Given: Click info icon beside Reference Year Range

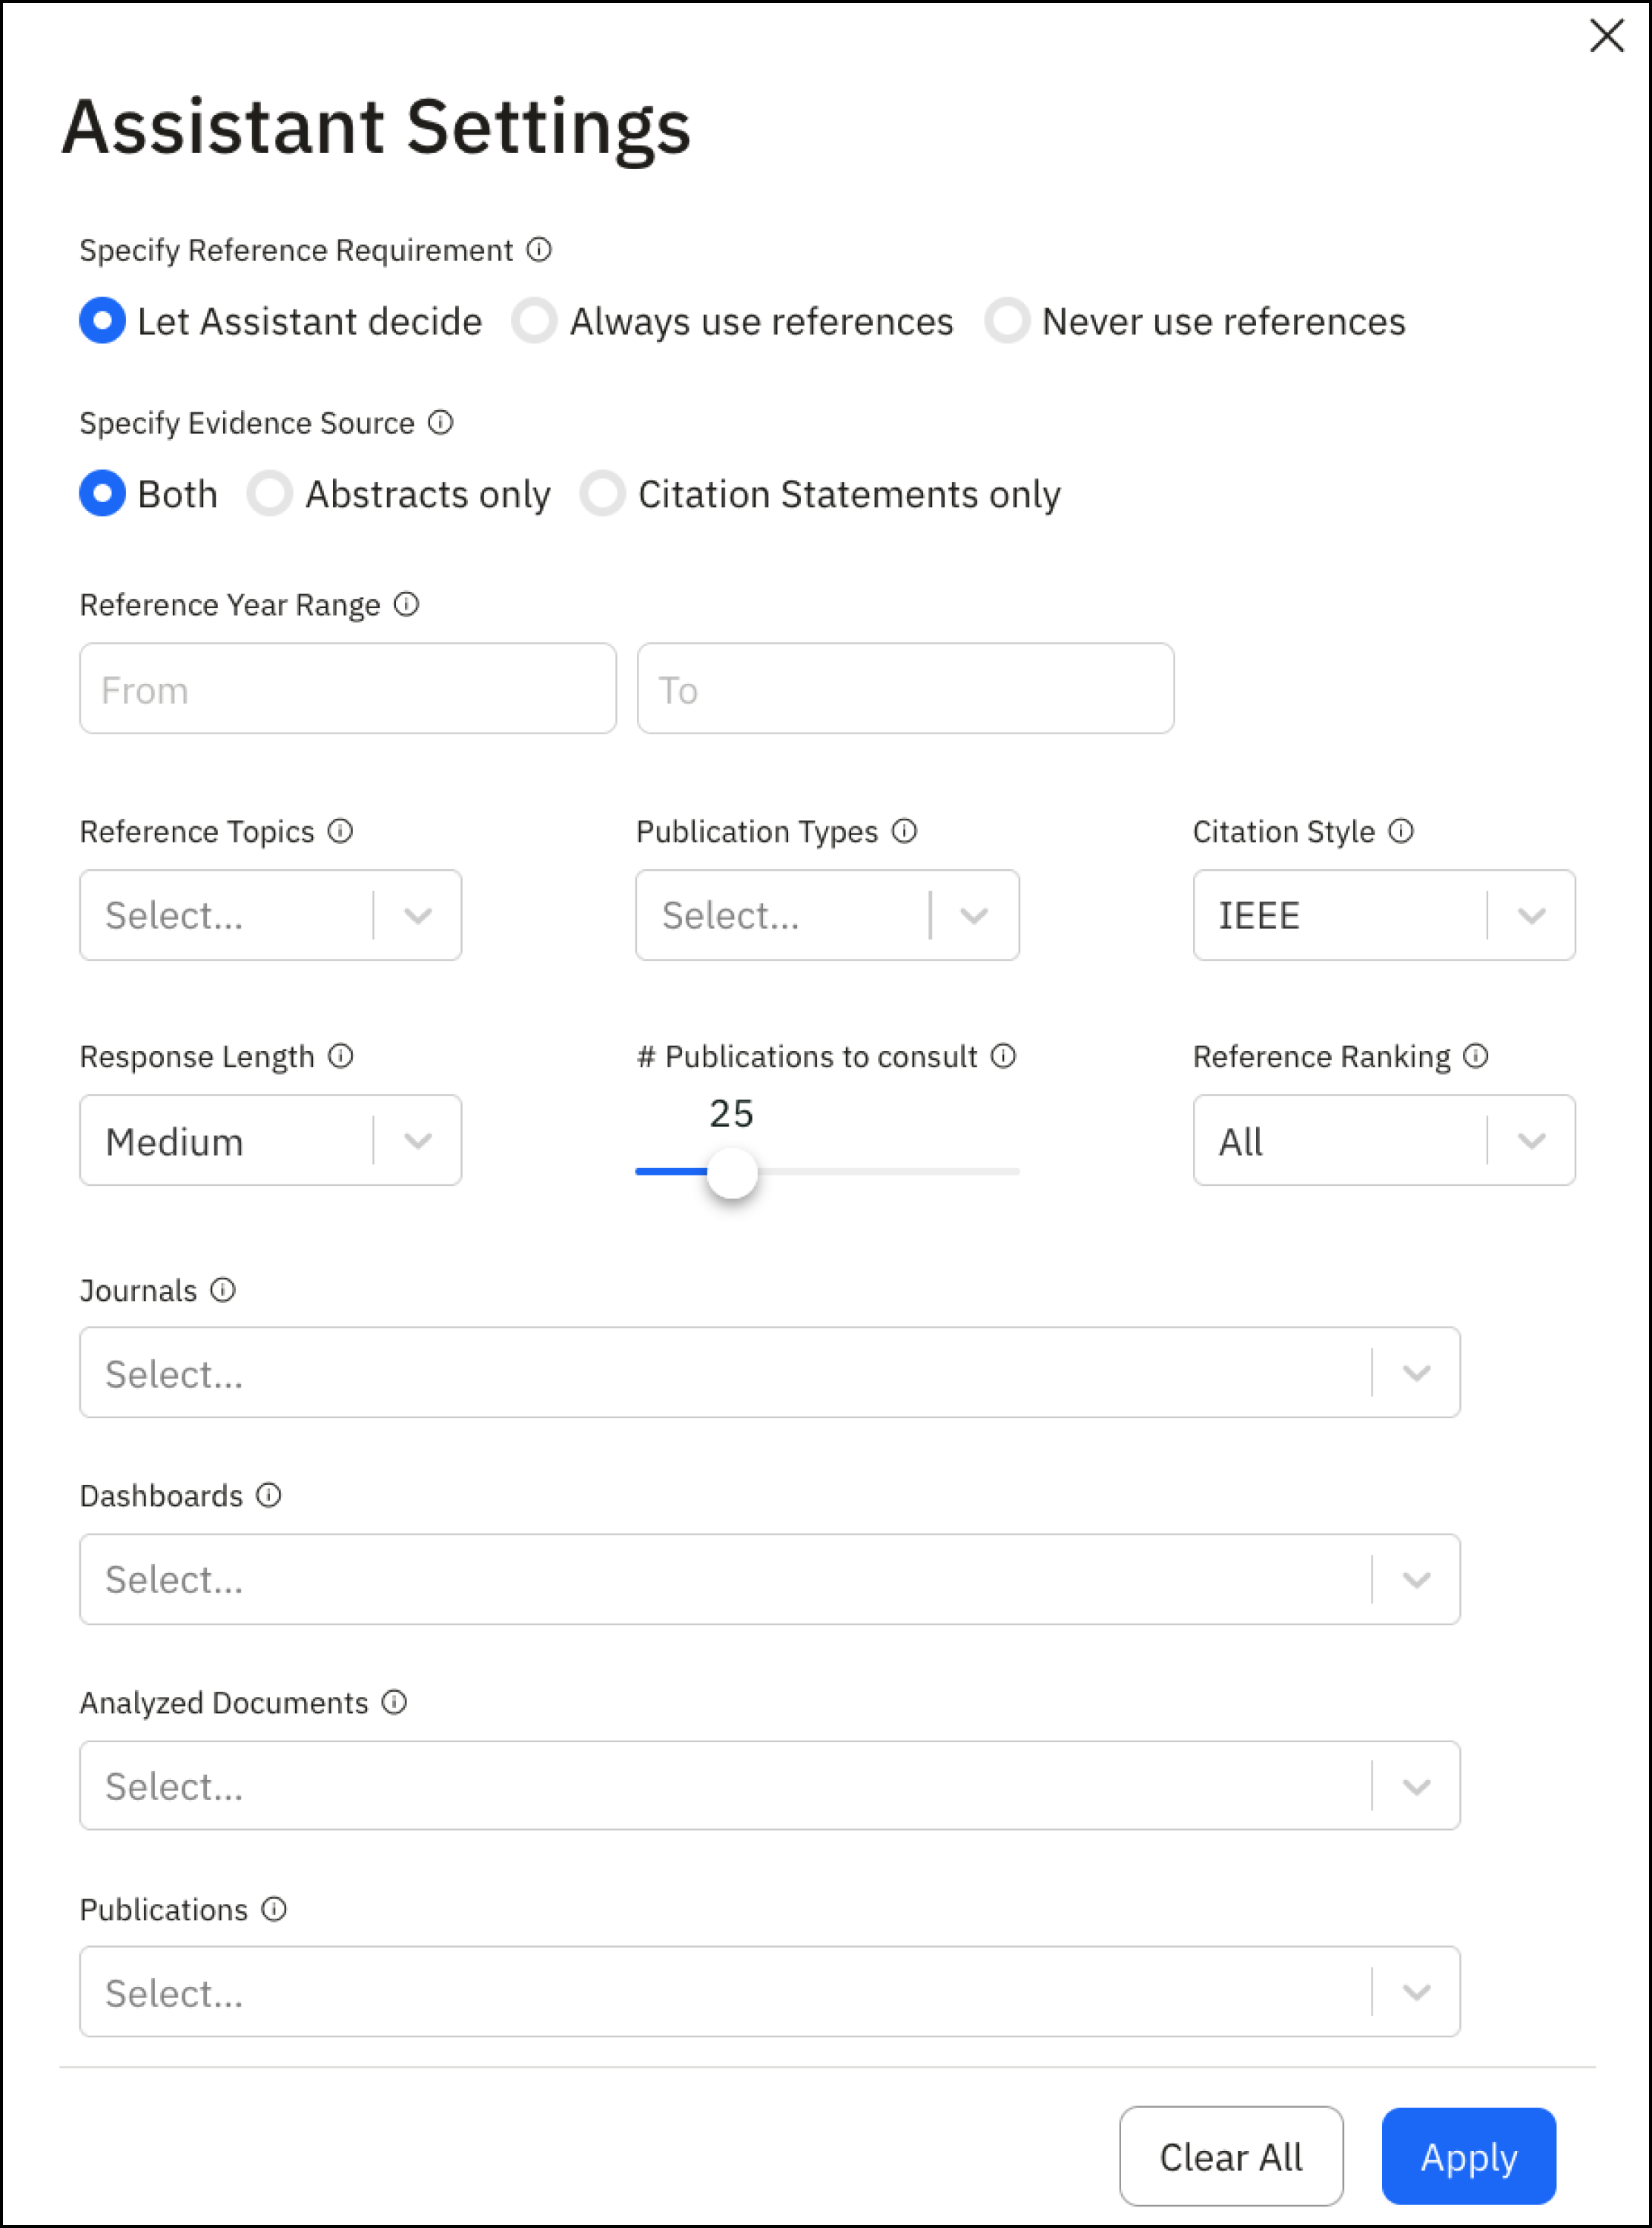Looking at the screenshot, I should click(406, 604).
